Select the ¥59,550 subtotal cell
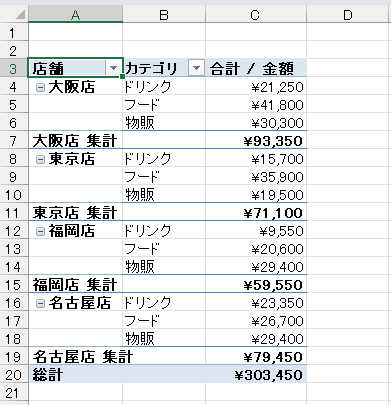This screenshot has height=405, width=391. [256, 285]
